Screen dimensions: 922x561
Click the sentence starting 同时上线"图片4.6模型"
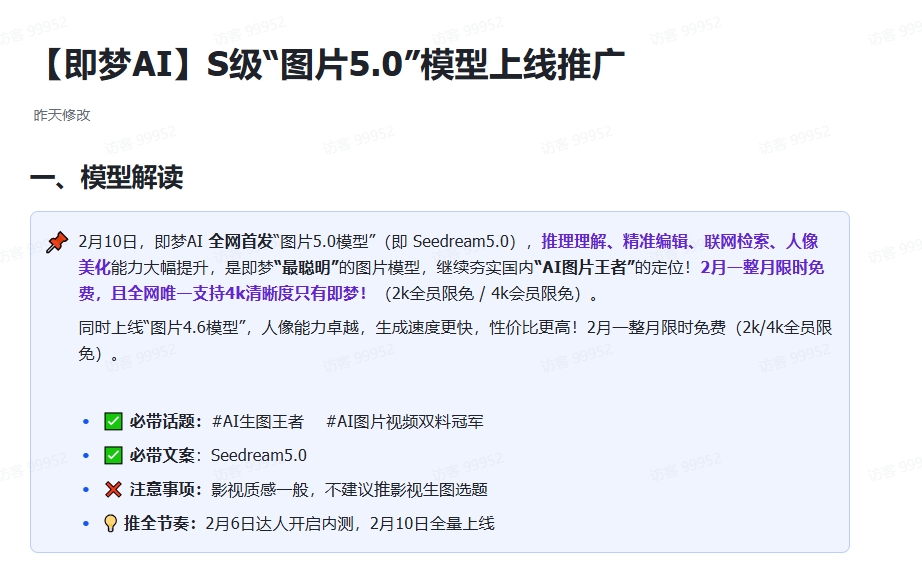[x=455, y=340]
